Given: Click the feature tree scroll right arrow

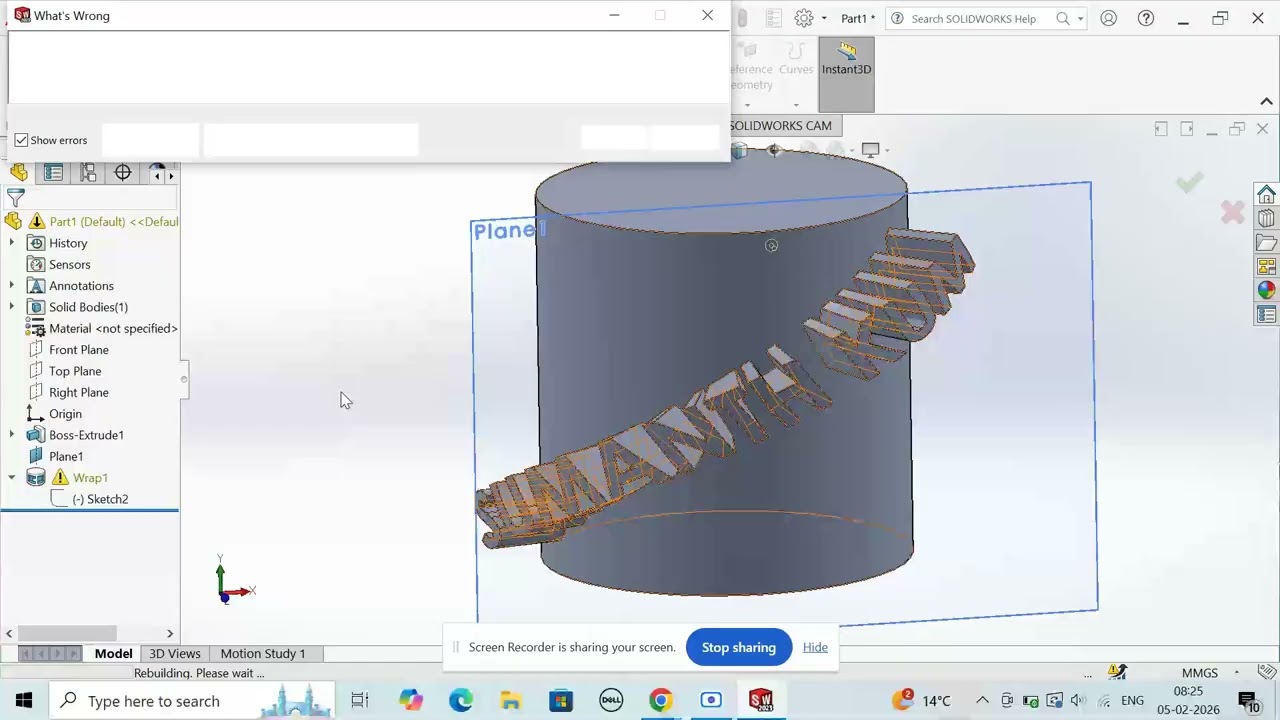Looking at the screenshot, I should pyautogui.click(x=170, y=633).
